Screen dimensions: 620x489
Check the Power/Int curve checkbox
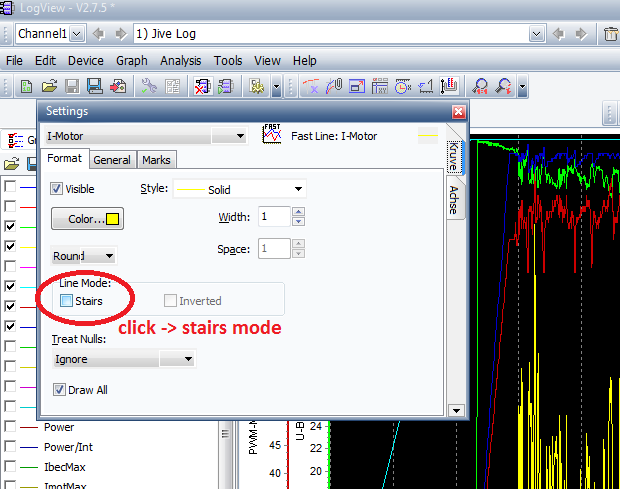pyautogui.click(x=10, y=446)
